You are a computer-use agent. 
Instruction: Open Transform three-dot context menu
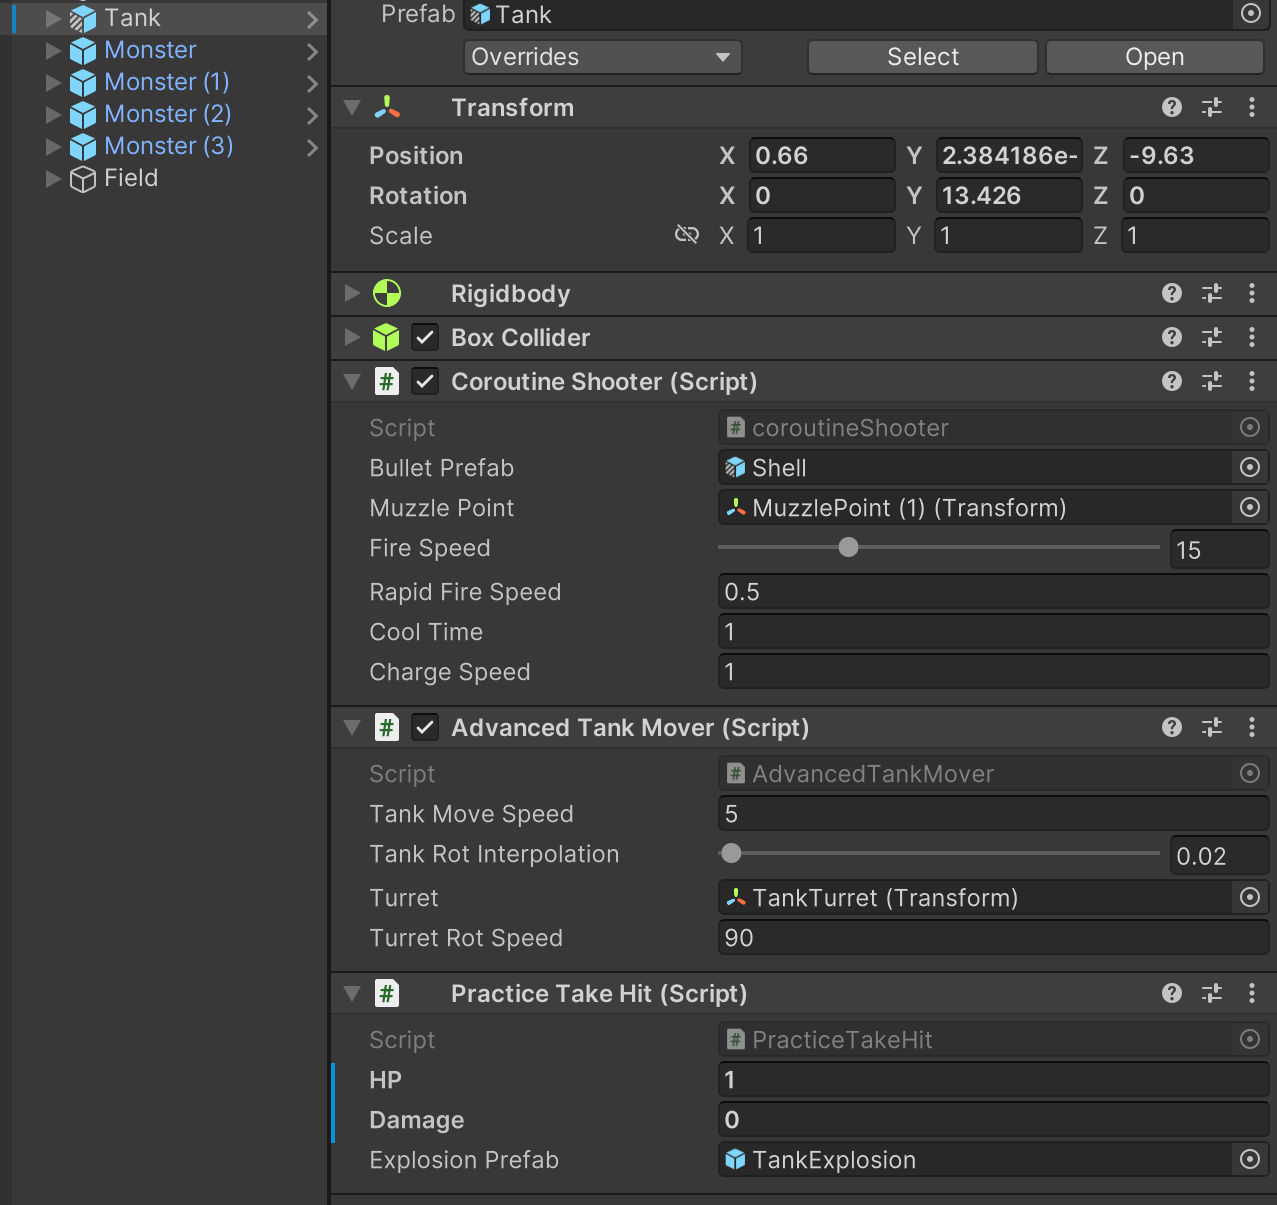[x=1252, y=107]
